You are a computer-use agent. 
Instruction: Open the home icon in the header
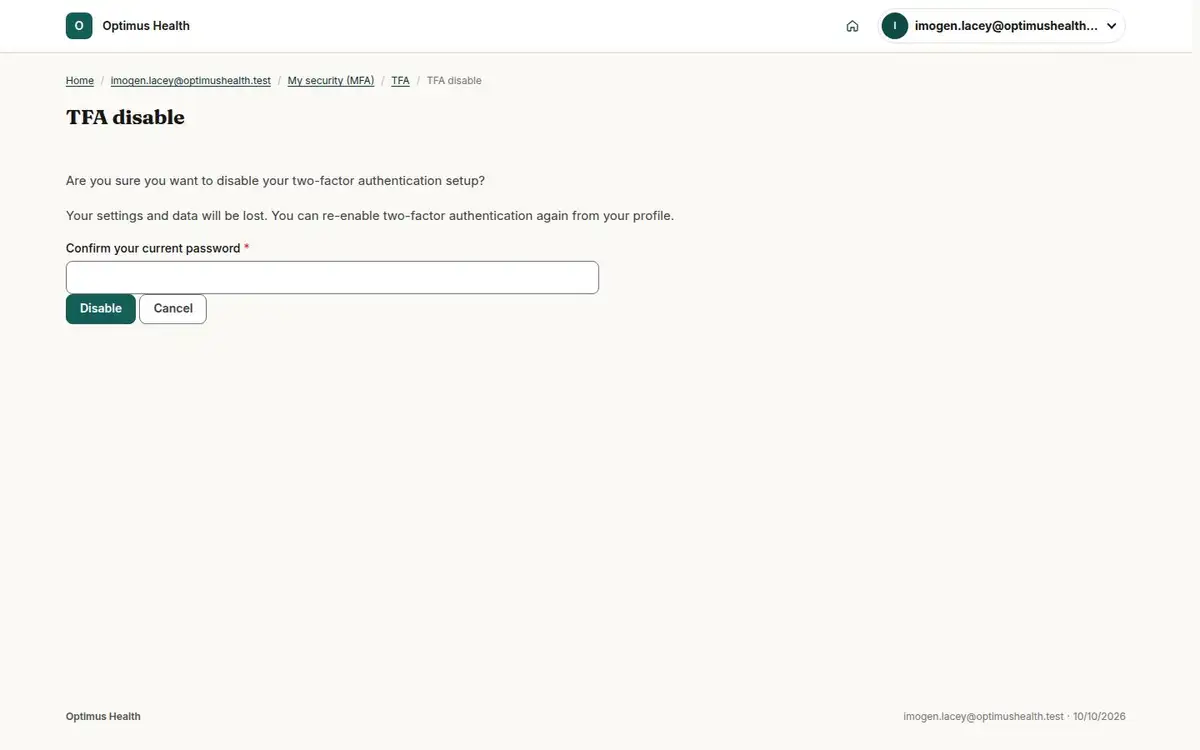tap(852, 26)
